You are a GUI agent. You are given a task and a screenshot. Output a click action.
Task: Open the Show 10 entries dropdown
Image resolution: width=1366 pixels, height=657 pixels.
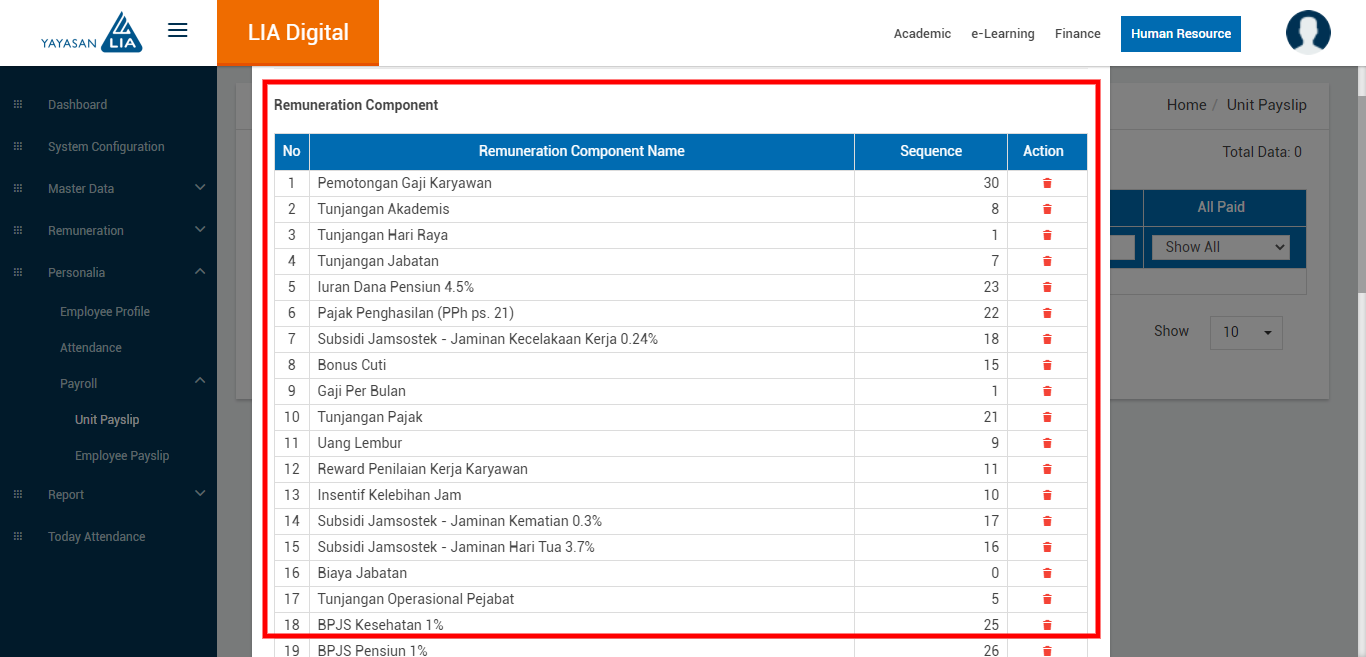point(1246,332)
